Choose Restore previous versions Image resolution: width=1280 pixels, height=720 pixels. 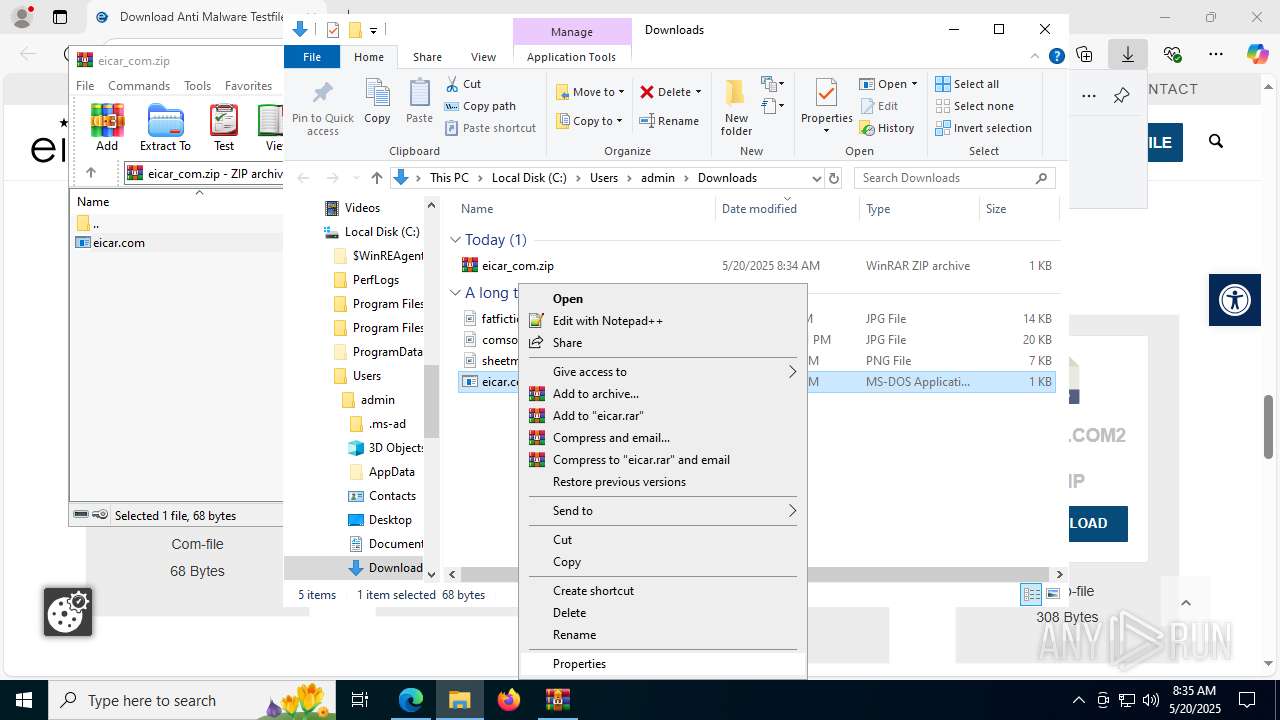(x=619, y=482)
